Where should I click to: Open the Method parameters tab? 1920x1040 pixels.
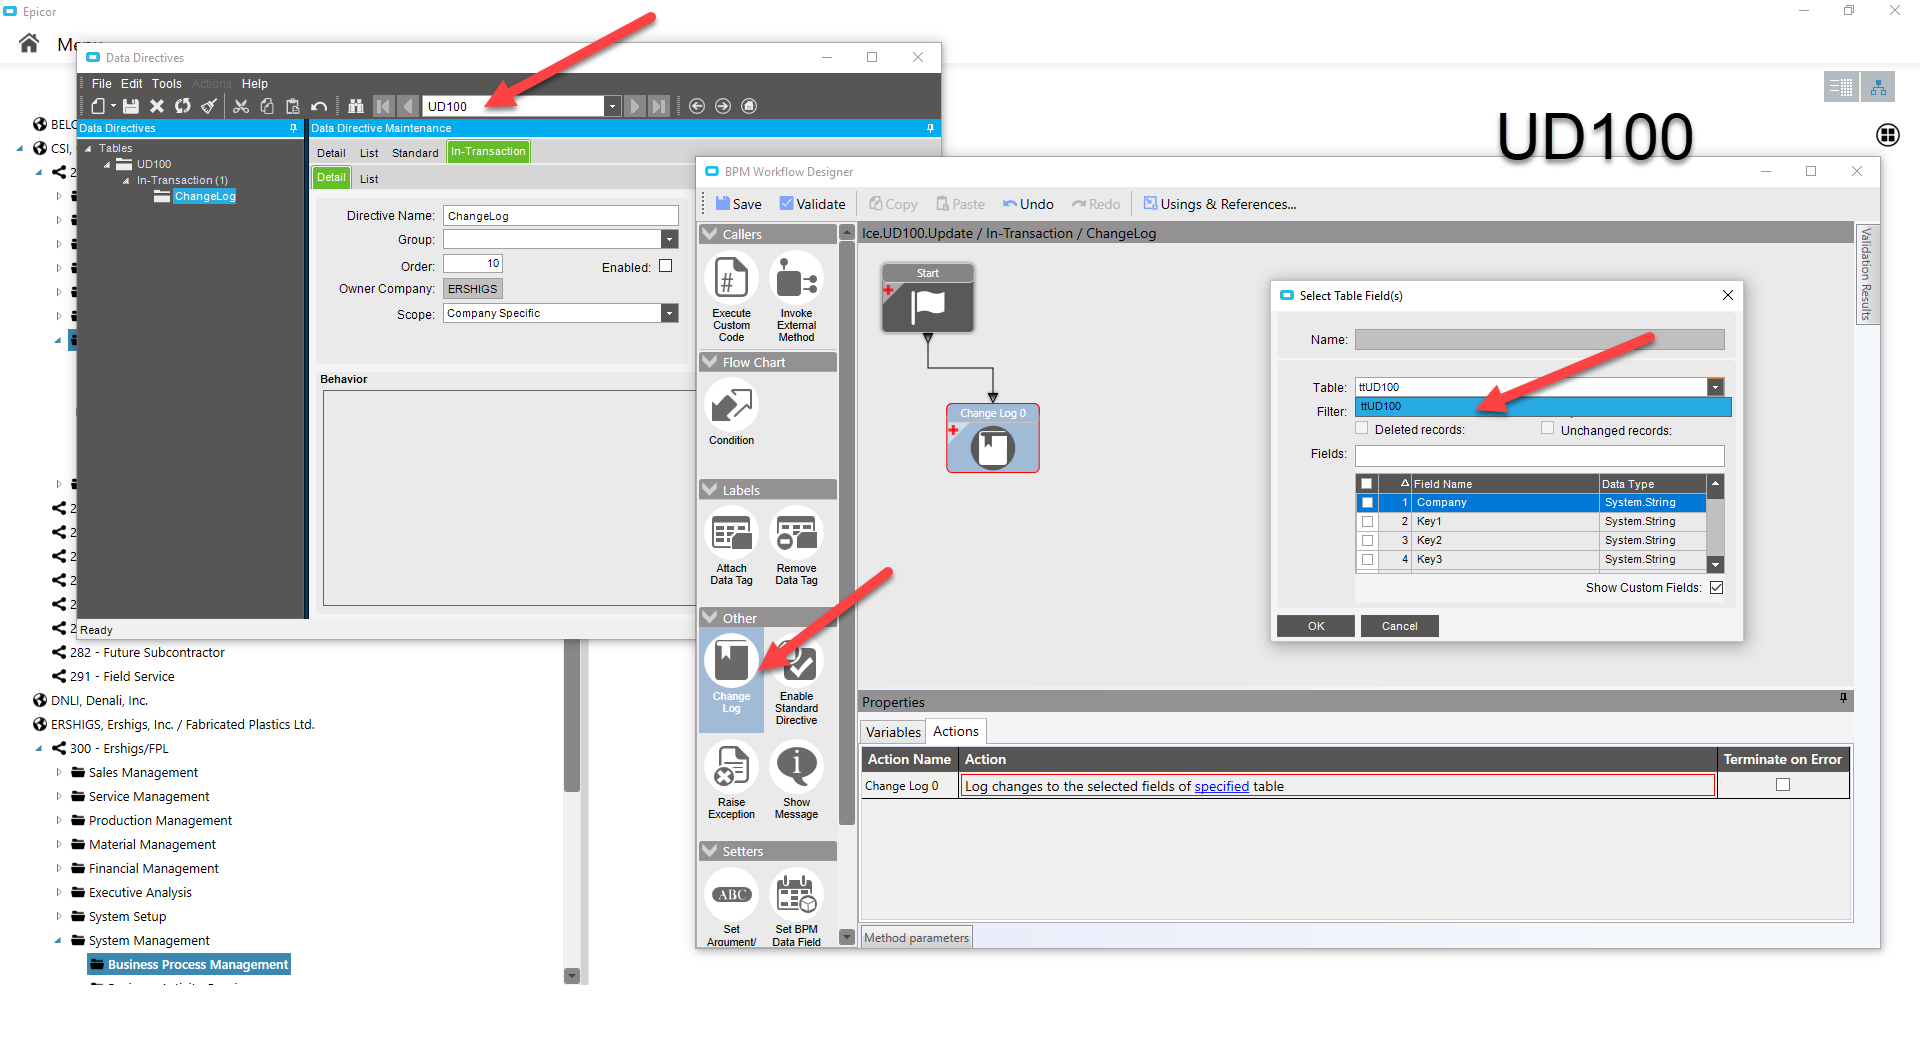(x=917, y=938)
